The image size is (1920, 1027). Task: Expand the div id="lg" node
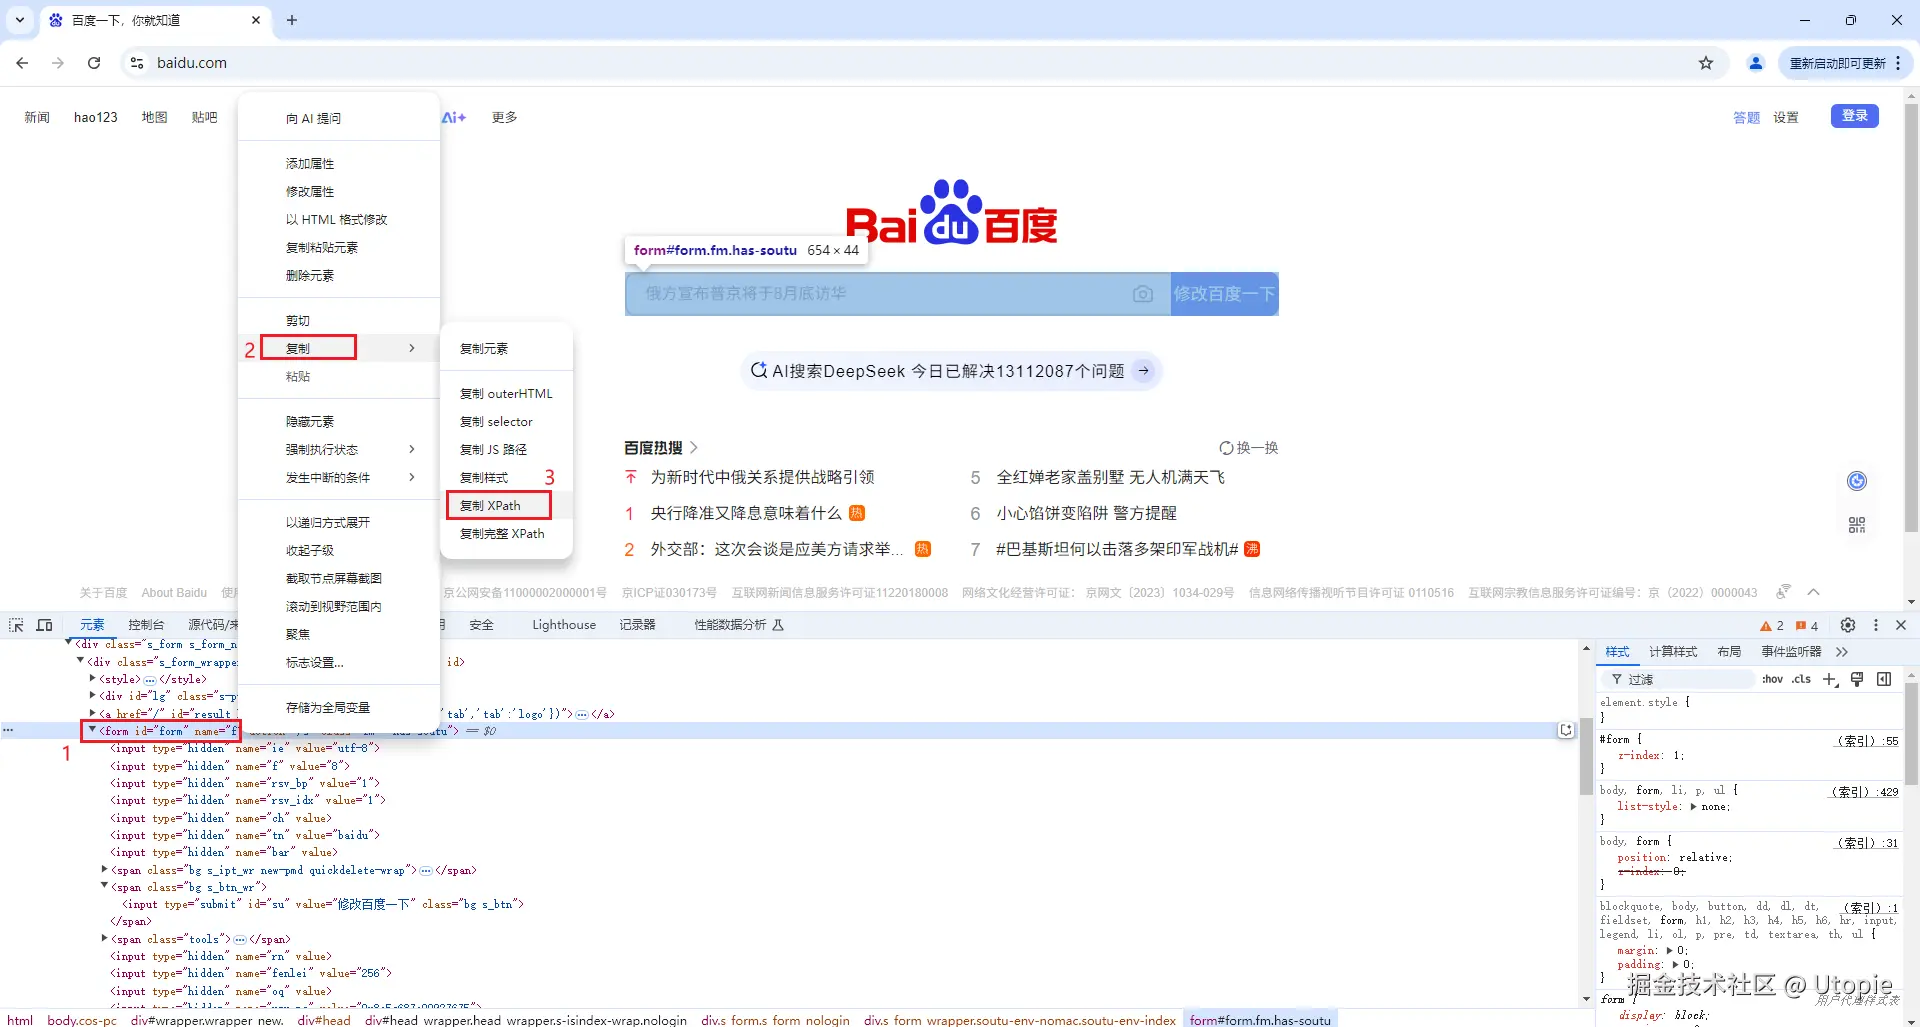pyautogui.click(x=93, y=695)
